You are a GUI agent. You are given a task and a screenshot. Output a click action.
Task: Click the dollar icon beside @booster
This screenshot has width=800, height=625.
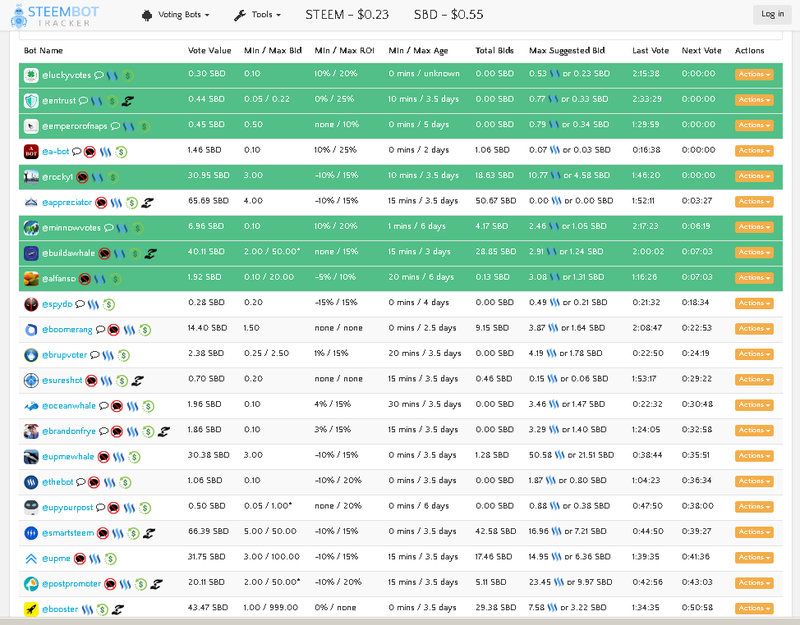point(103,609)
